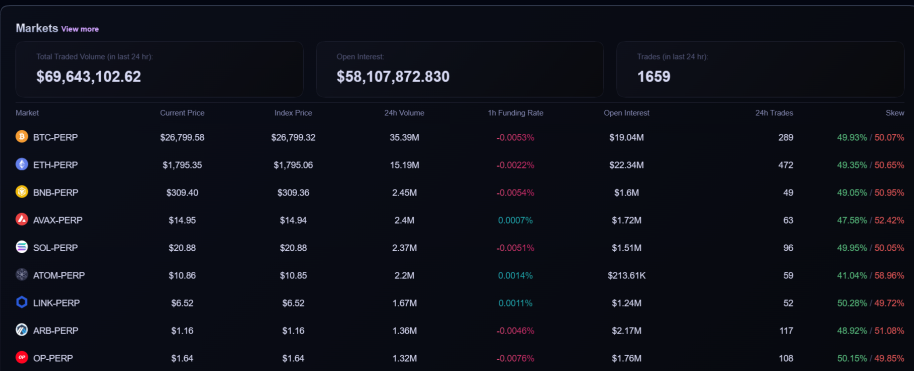Sort by the 24h Volume column header
Viewport: 914px width, 371px height.
[407, 113]
